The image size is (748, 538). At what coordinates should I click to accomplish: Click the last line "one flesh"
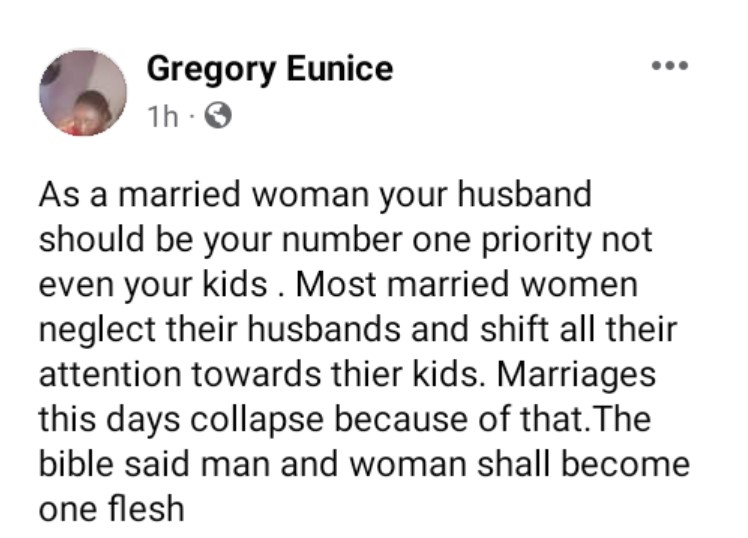pyautogui.click(x=112, y=508)
